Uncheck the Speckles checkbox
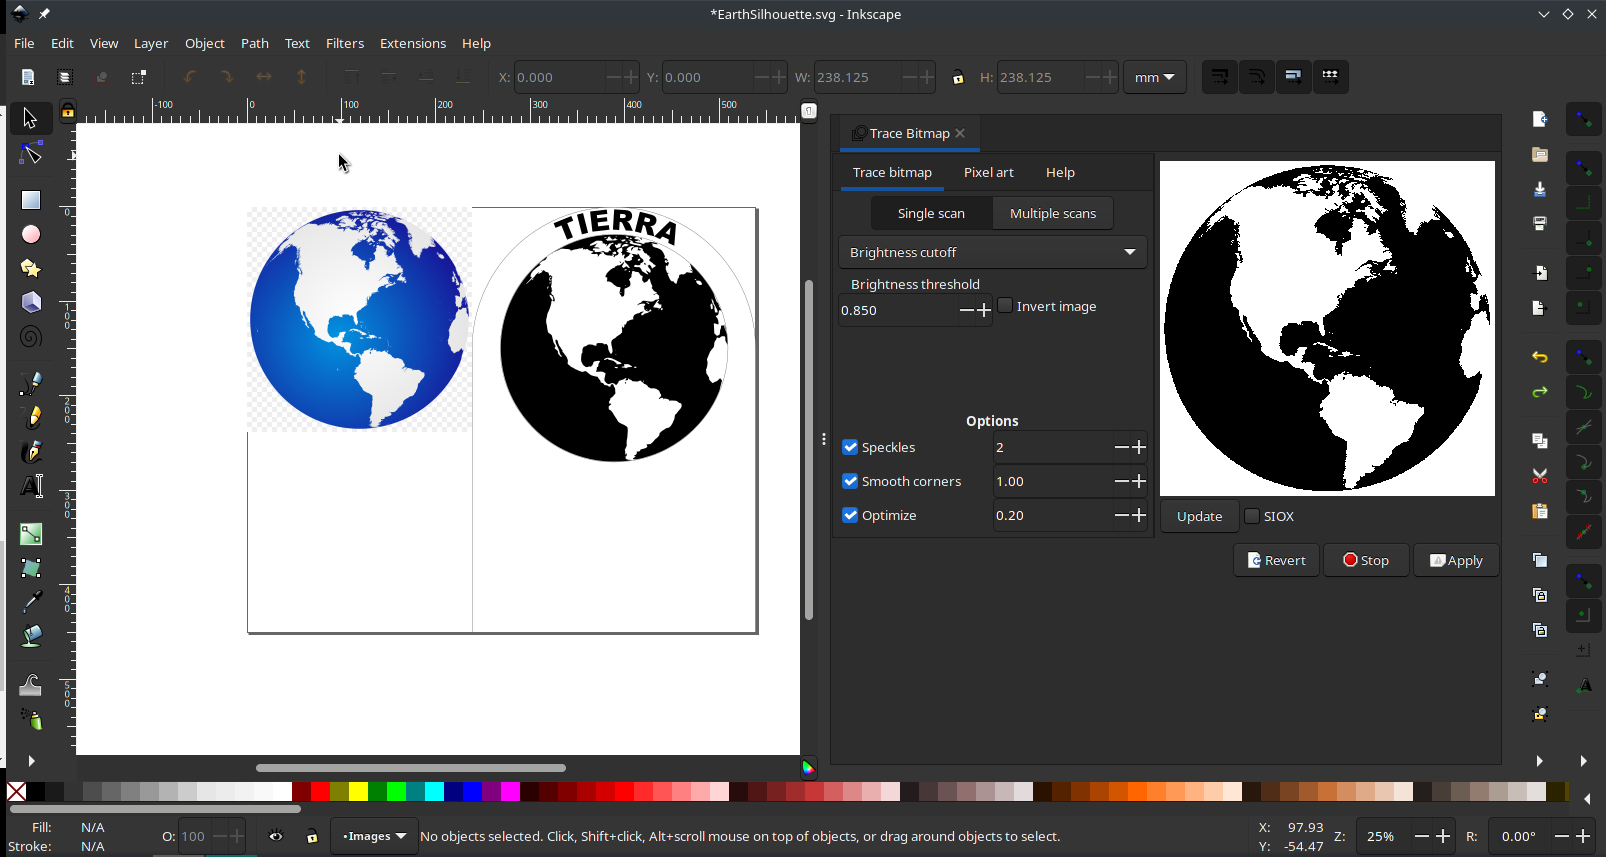1606x857 pixels. point(850,447)
